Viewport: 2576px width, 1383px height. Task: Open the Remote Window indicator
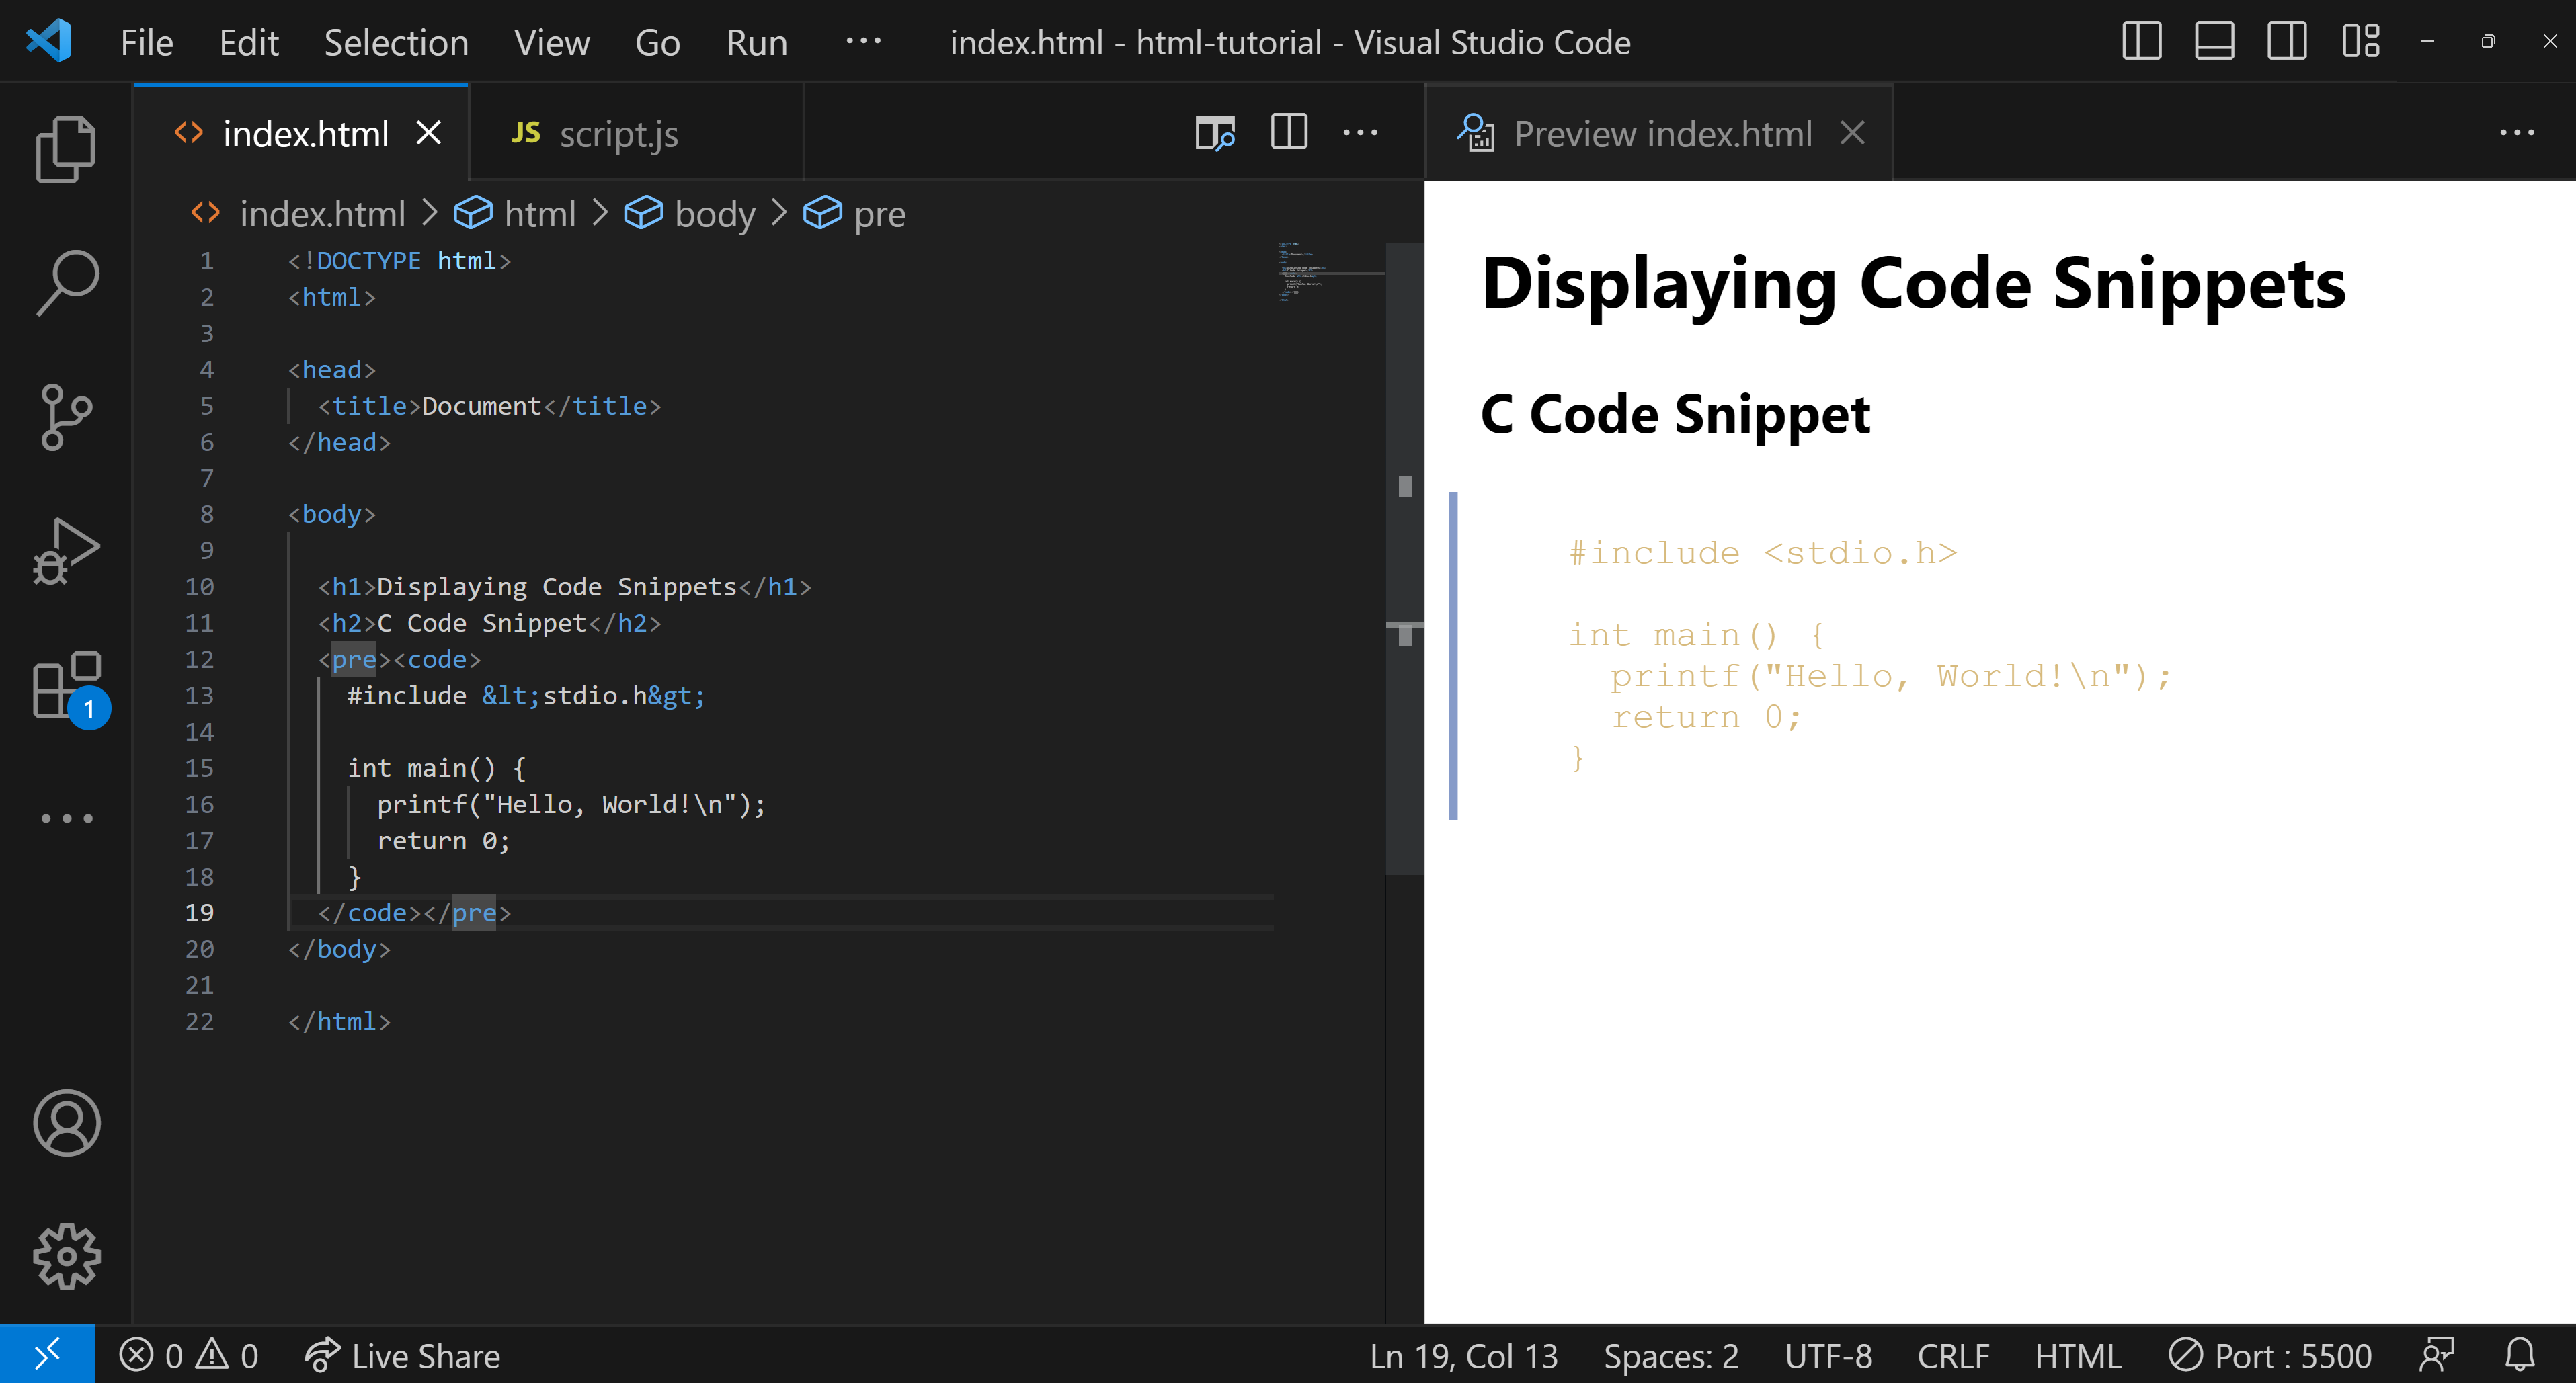[47, 1355]
